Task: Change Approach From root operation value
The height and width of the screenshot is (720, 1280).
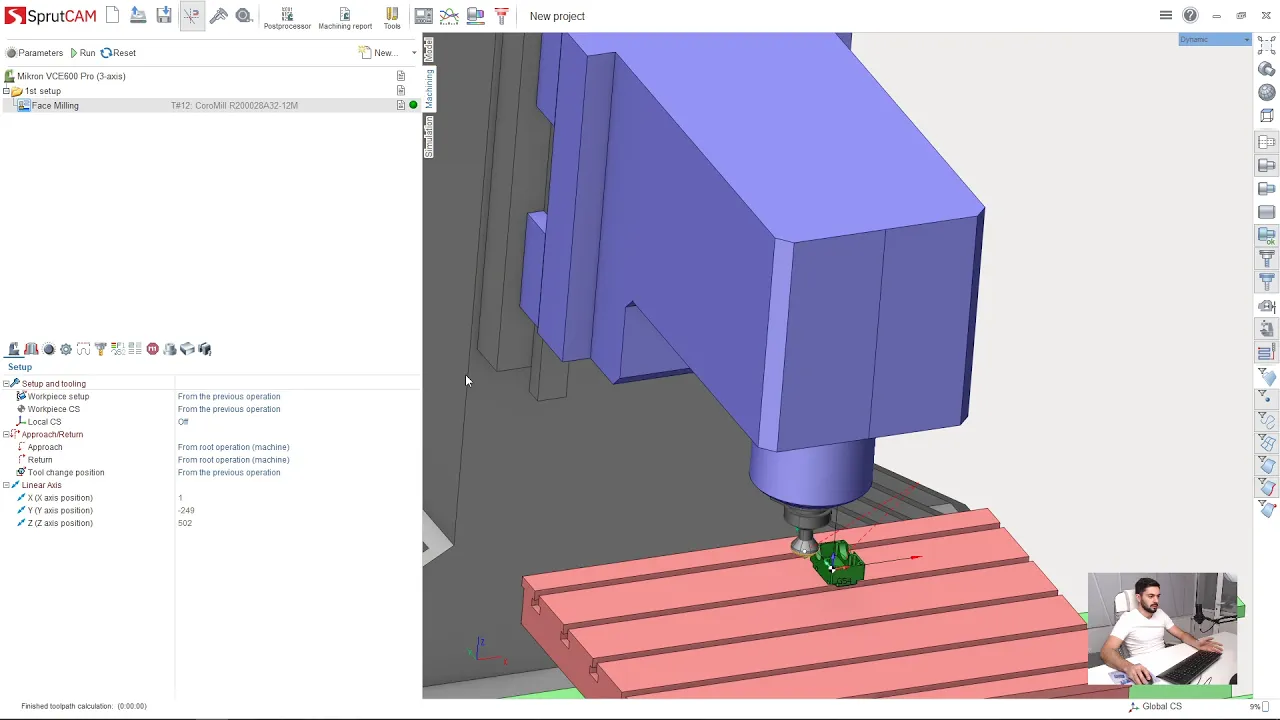Action: tap(233, 447)
